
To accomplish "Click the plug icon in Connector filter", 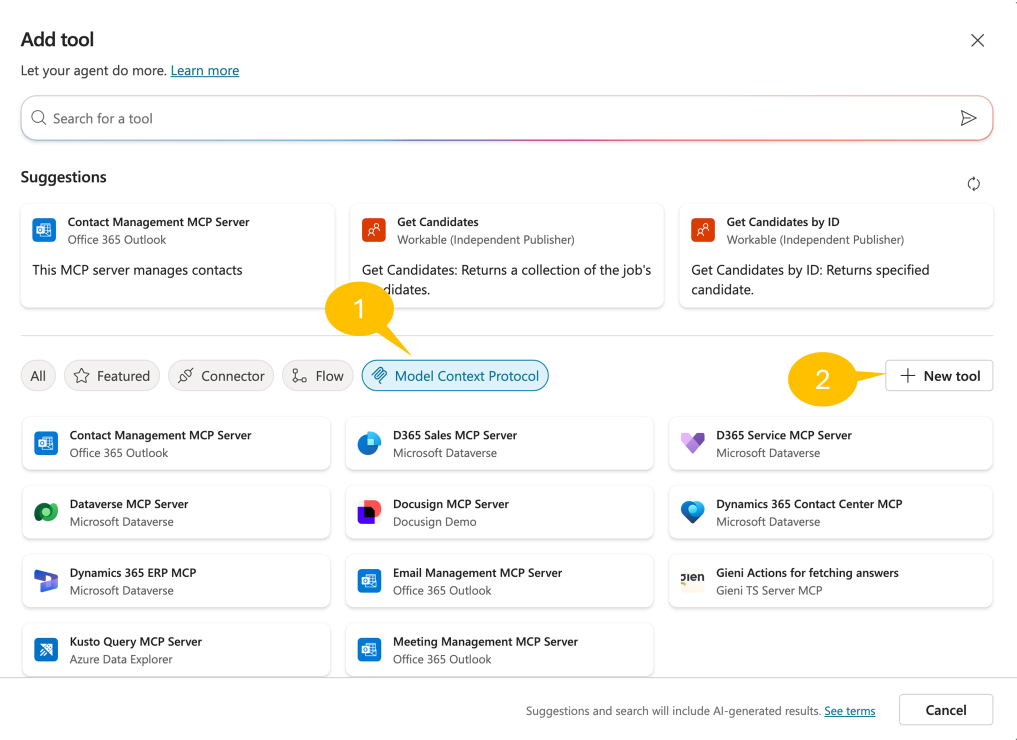I will point(185,376).
